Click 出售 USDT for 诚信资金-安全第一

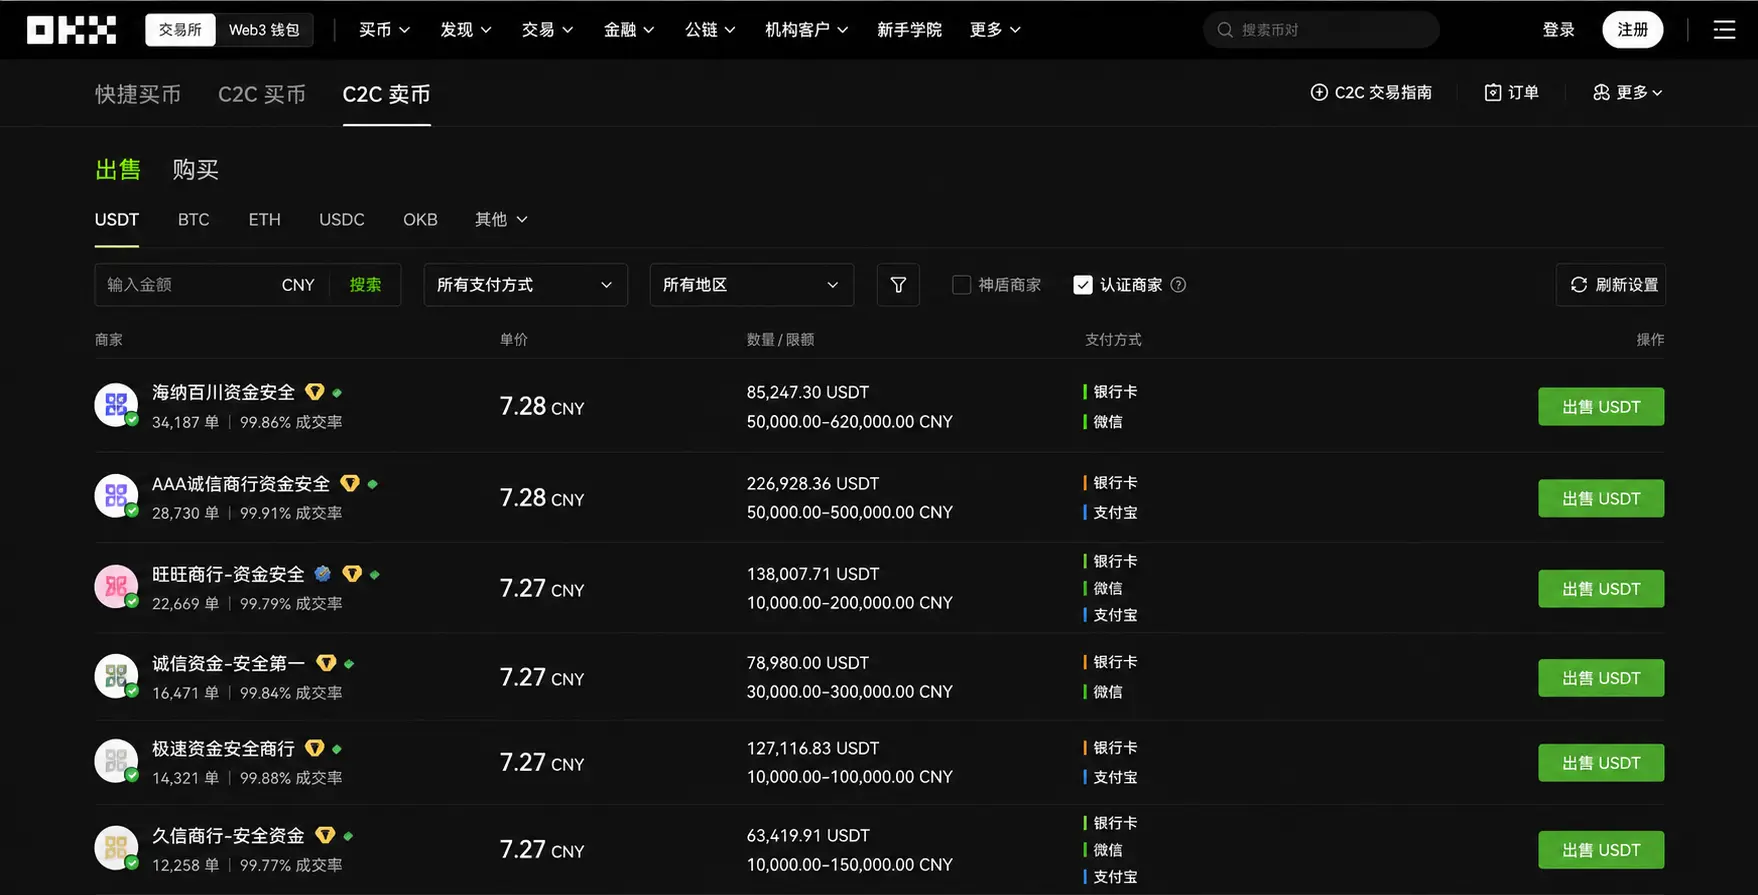point(1601,678)
